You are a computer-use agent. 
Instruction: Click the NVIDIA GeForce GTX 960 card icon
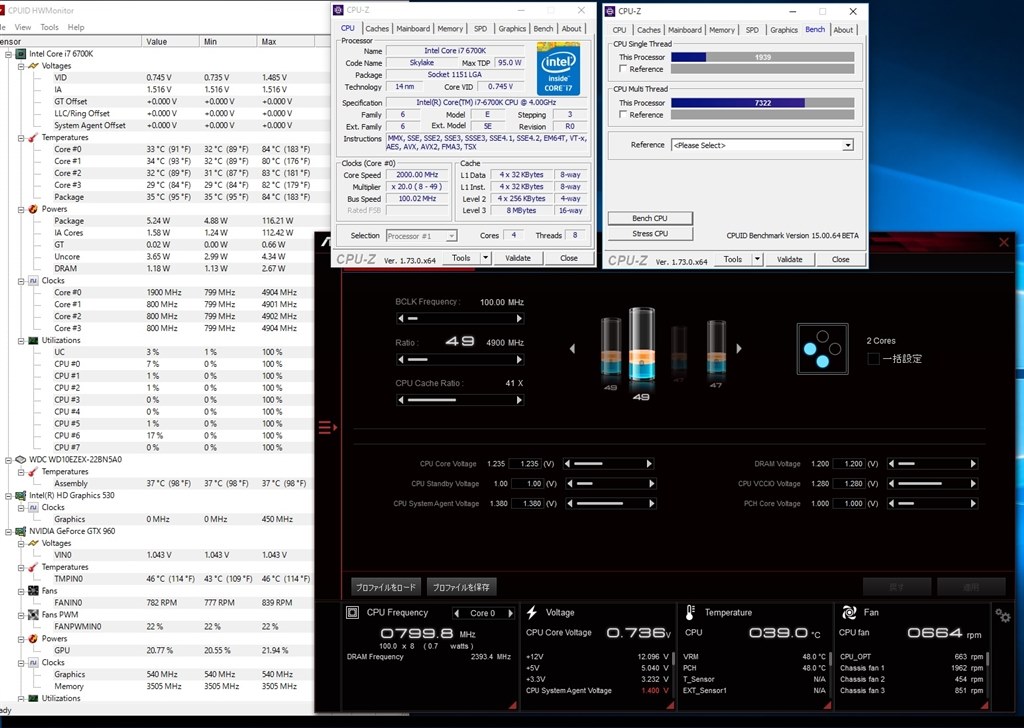click(21, 531)
